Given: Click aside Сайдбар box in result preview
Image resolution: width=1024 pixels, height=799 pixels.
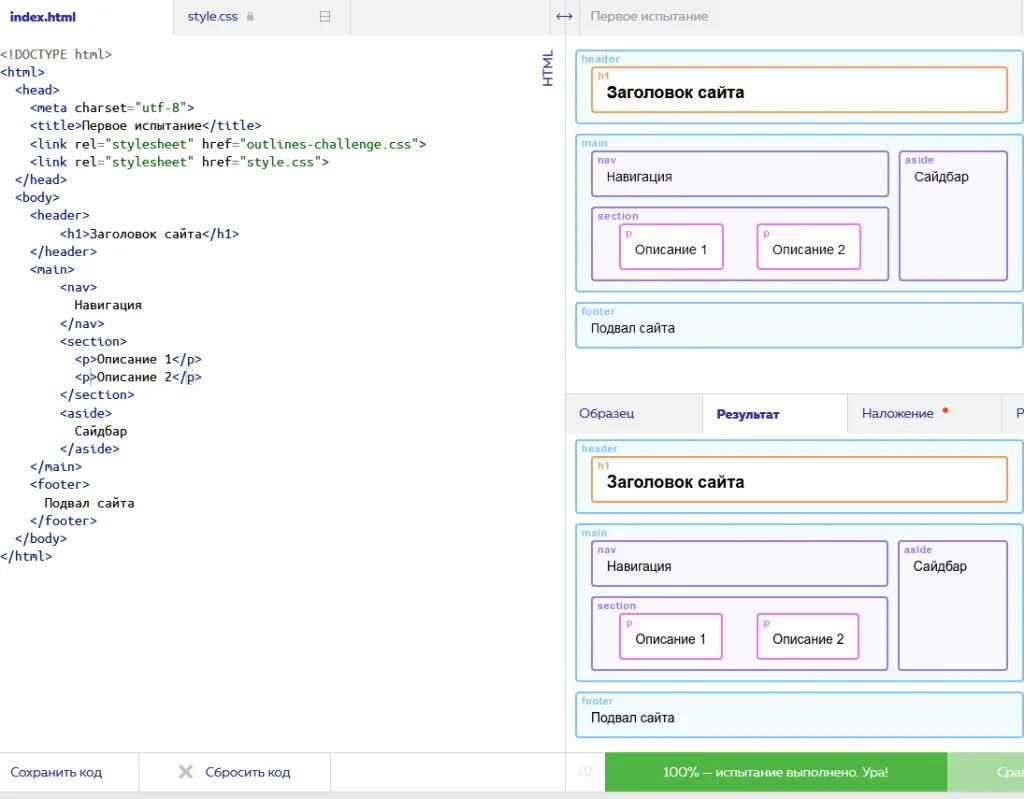Looking at the screenshot, I should [953, 606].
